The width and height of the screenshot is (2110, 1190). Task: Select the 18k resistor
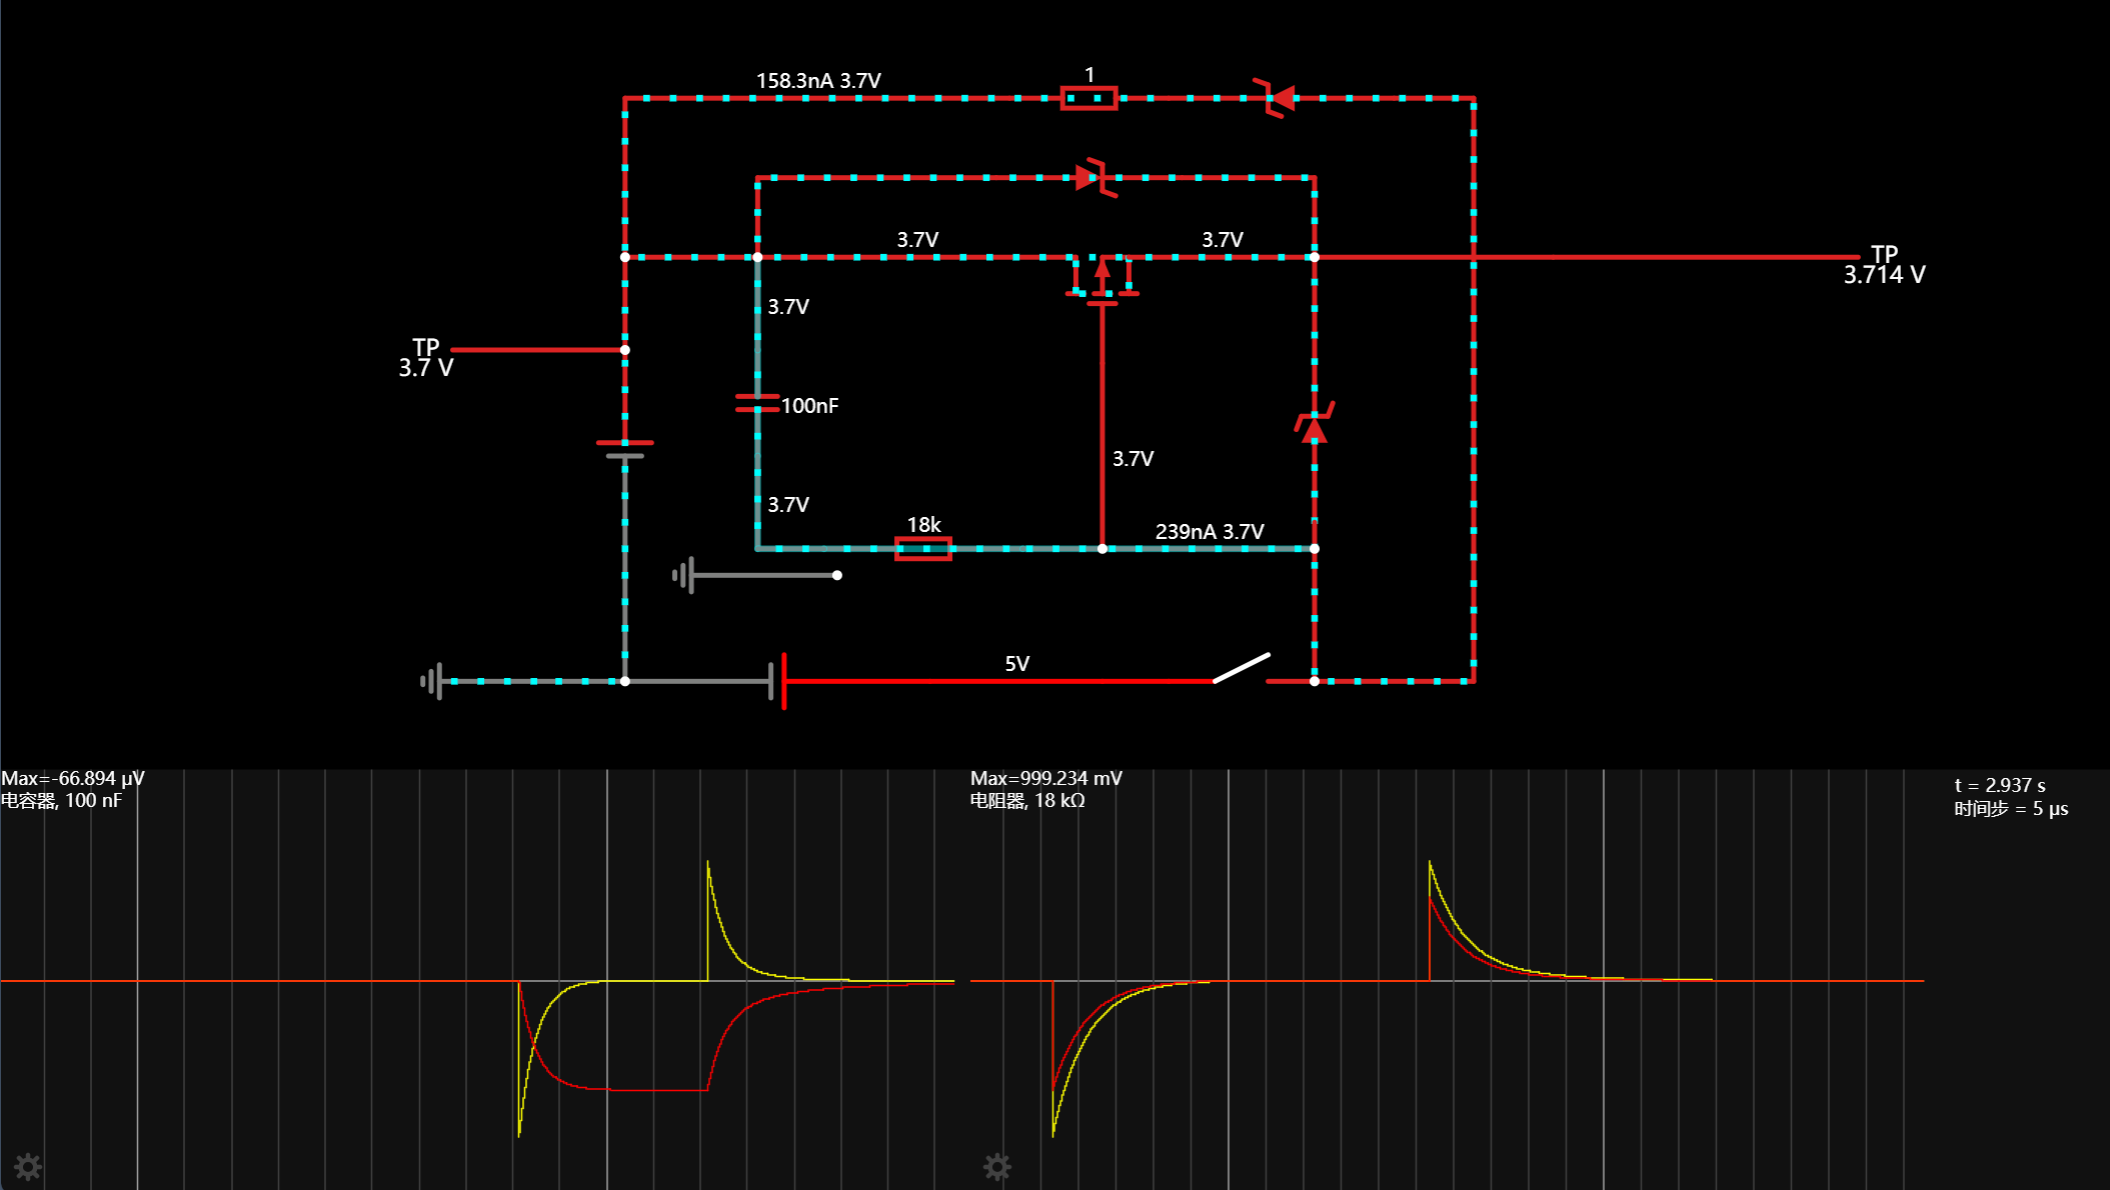923,548
